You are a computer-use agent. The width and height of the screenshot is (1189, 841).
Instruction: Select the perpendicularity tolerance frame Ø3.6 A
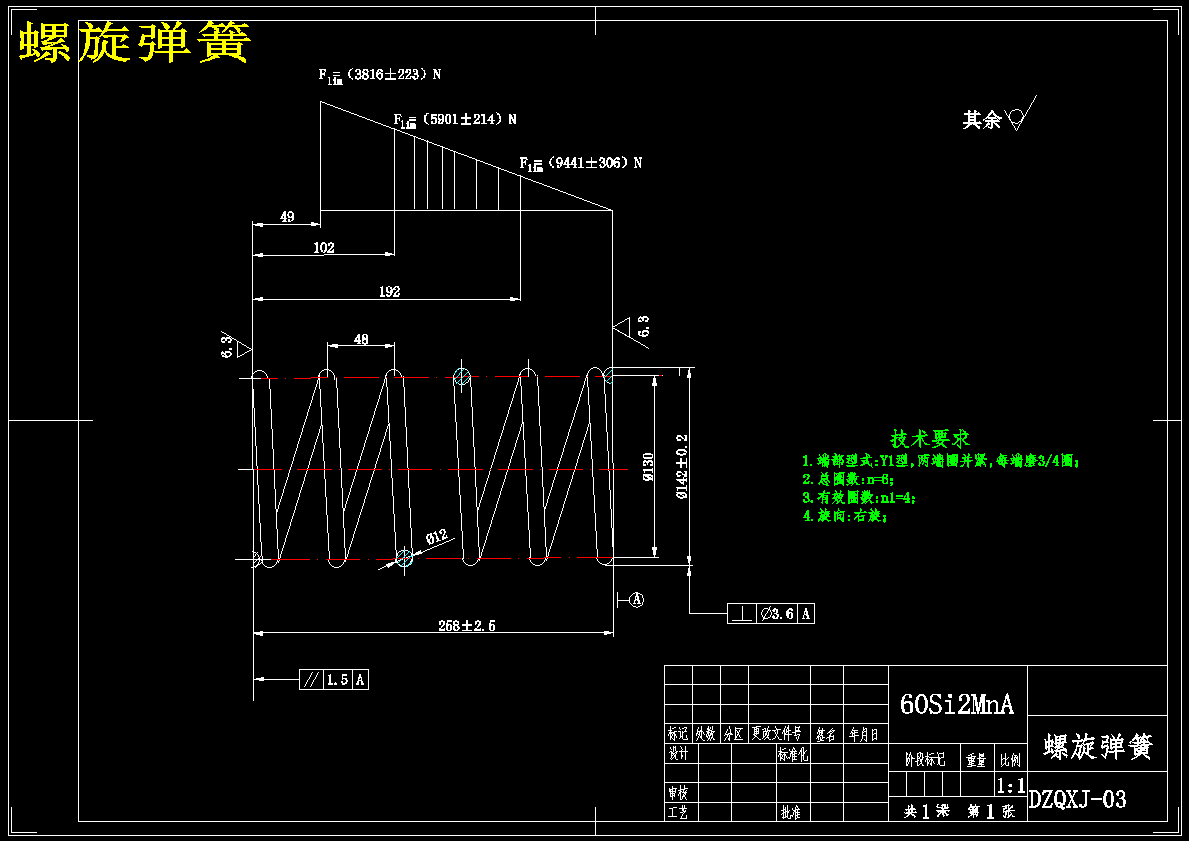click(x=770, y=613)
